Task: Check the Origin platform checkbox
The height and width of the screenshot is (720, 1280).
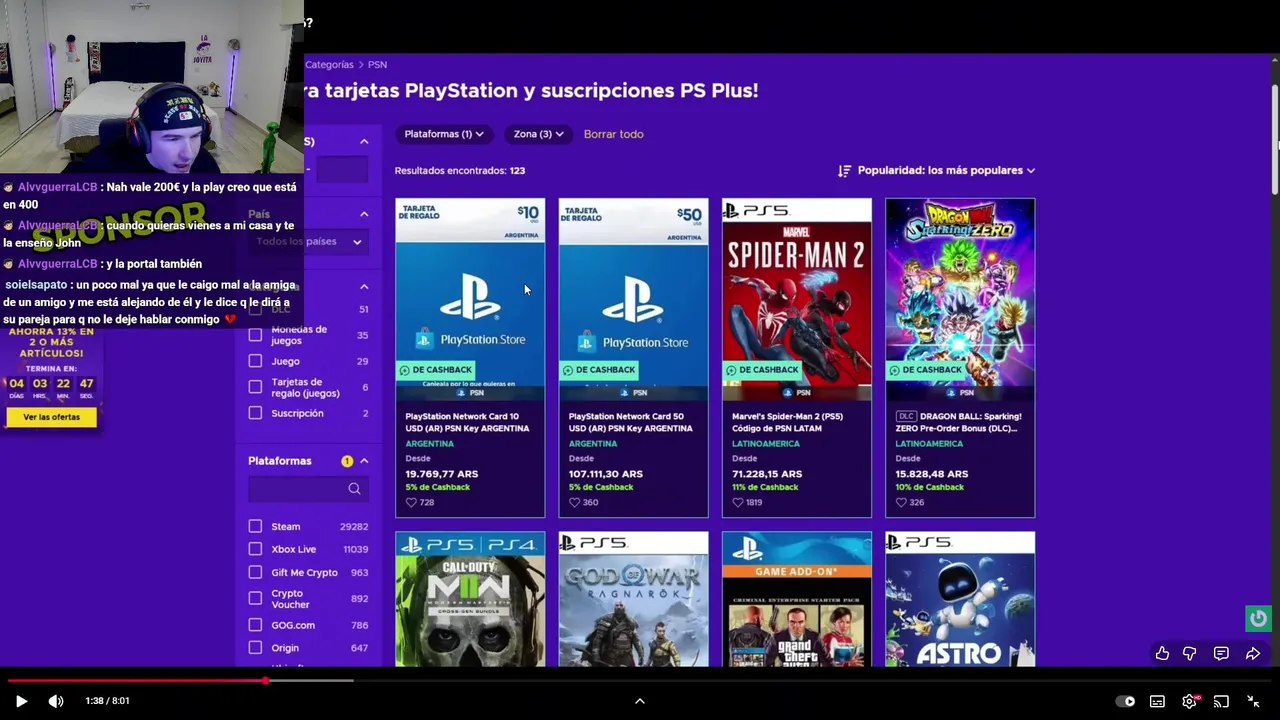Action: (x=255, y=648)
